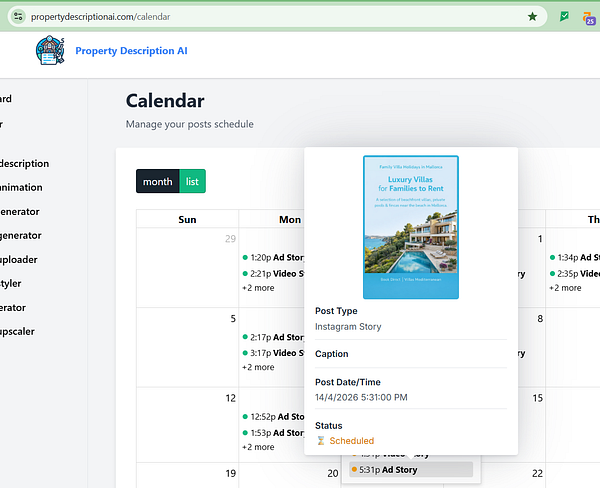The width and height of the screenshot is (600, 488).
Task: Expand '+2 more' in Thursday column
Action: pyautogui.click(x=565, y=288)
